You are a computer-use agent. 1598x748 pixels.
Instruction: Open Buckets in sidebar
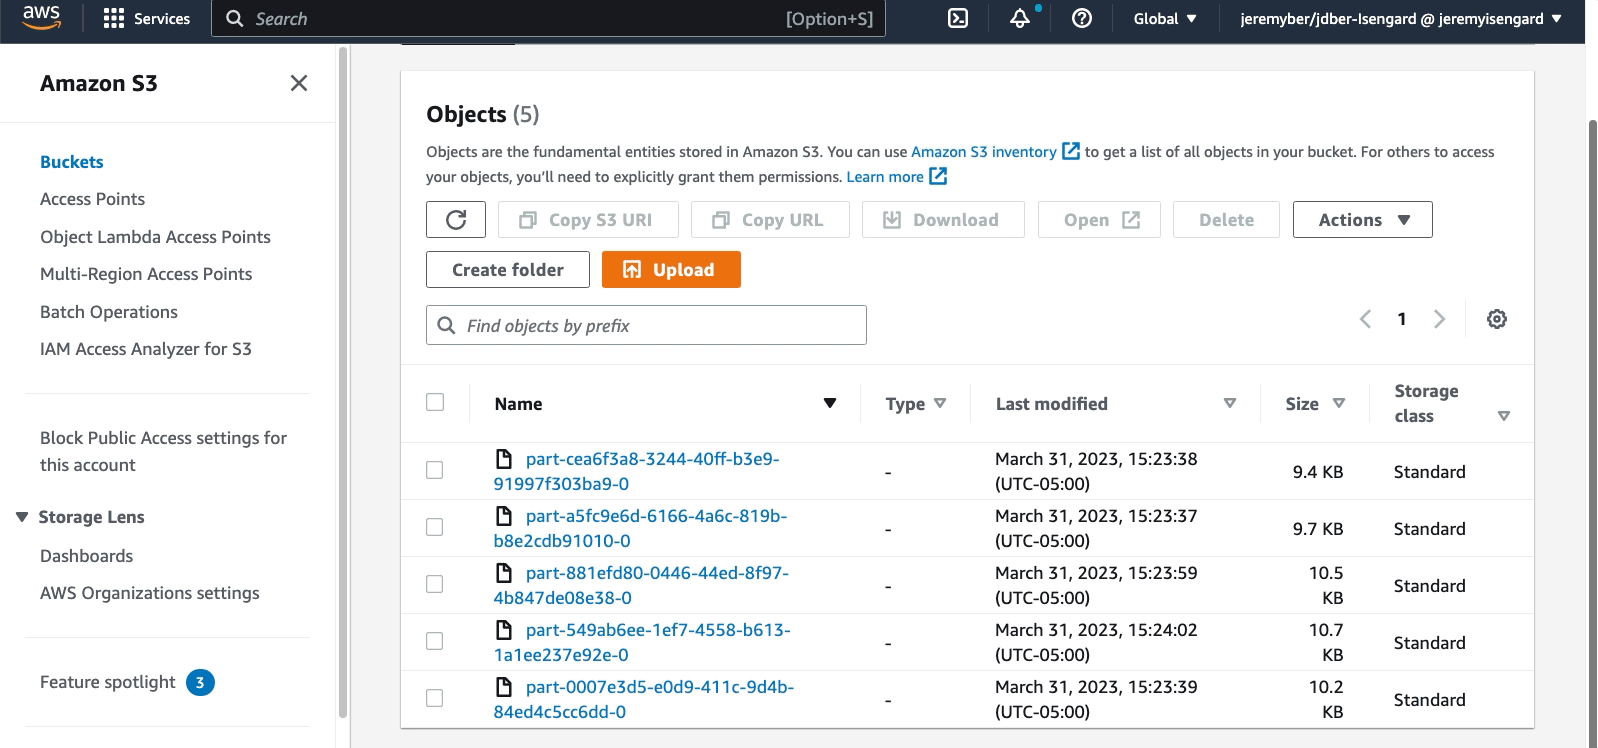[72, 162]
